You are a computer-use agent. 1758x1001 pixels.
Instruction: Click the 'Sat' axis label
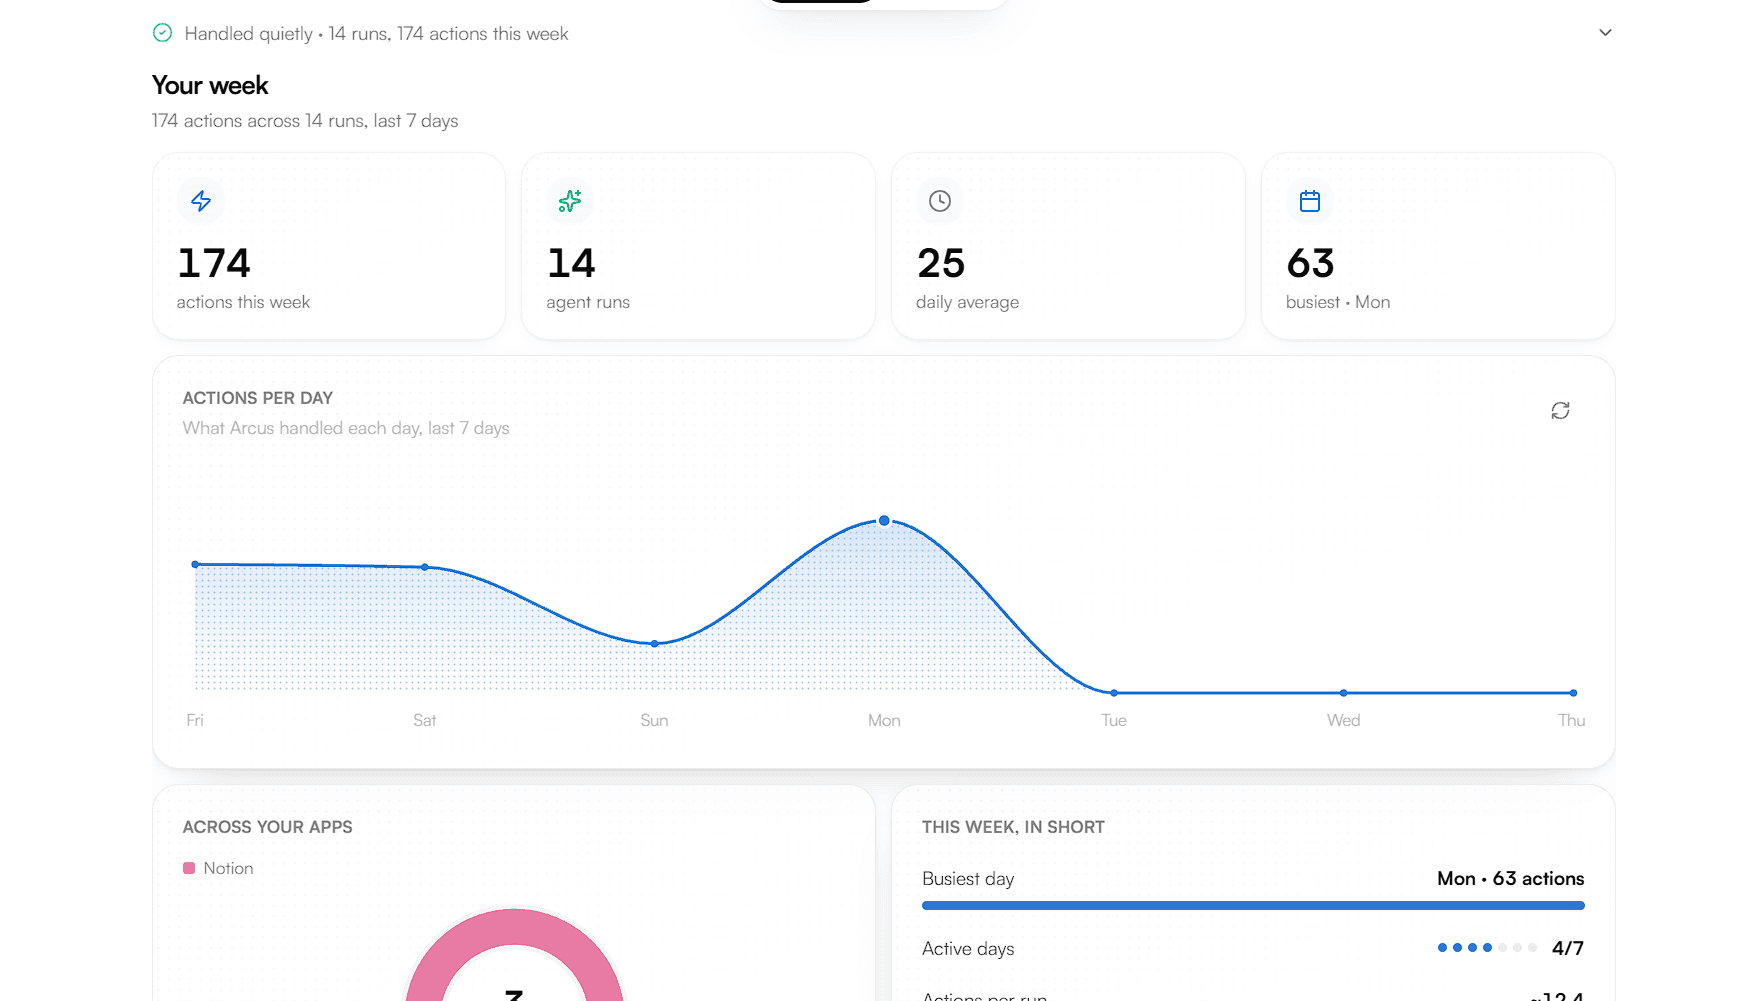click(x=425, y=720)
